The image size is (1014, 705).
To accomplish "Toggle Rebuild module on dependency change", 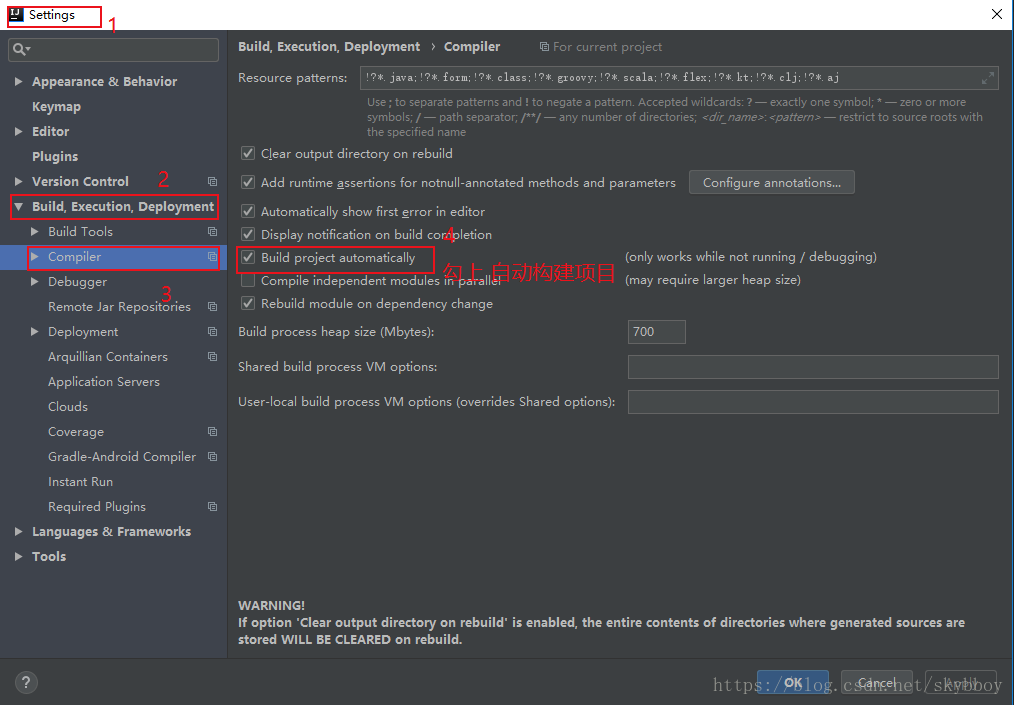I will coord(248,303).
